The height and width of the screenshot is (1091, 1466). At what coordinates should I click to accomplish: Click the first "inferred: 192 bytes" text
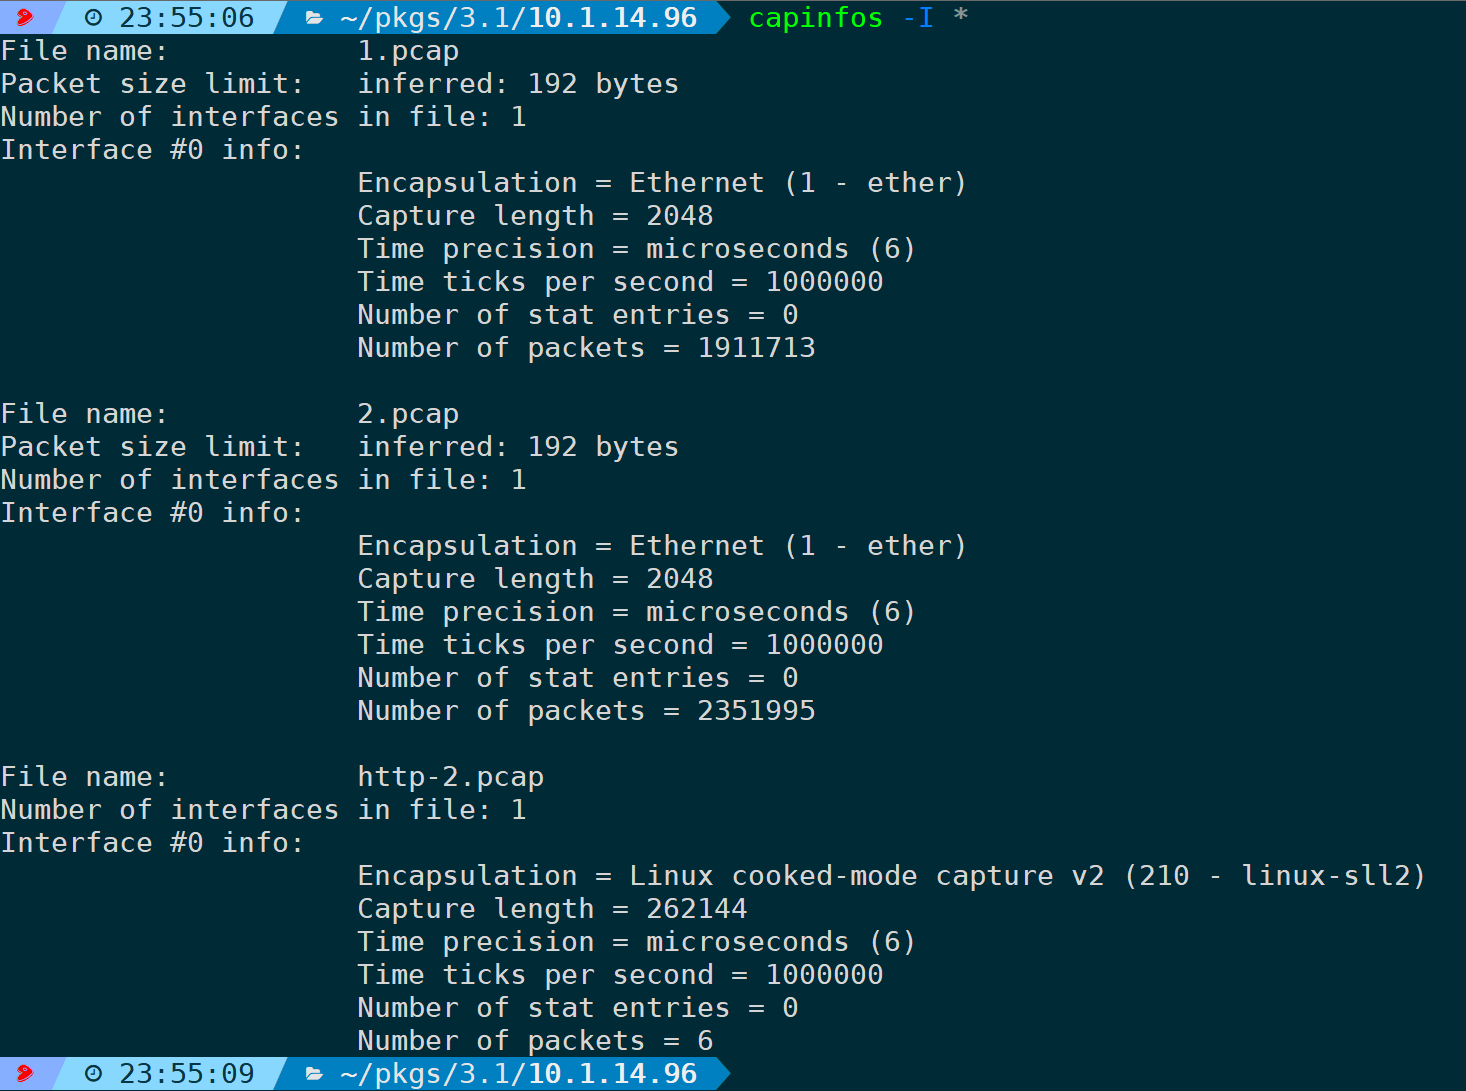[x=518, y=84]
